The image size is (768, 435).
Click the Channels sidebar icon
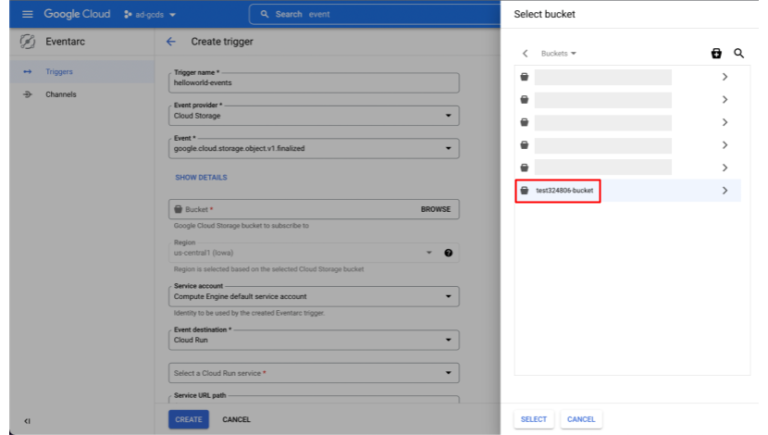pyautogui.click(x=27, y=94)
